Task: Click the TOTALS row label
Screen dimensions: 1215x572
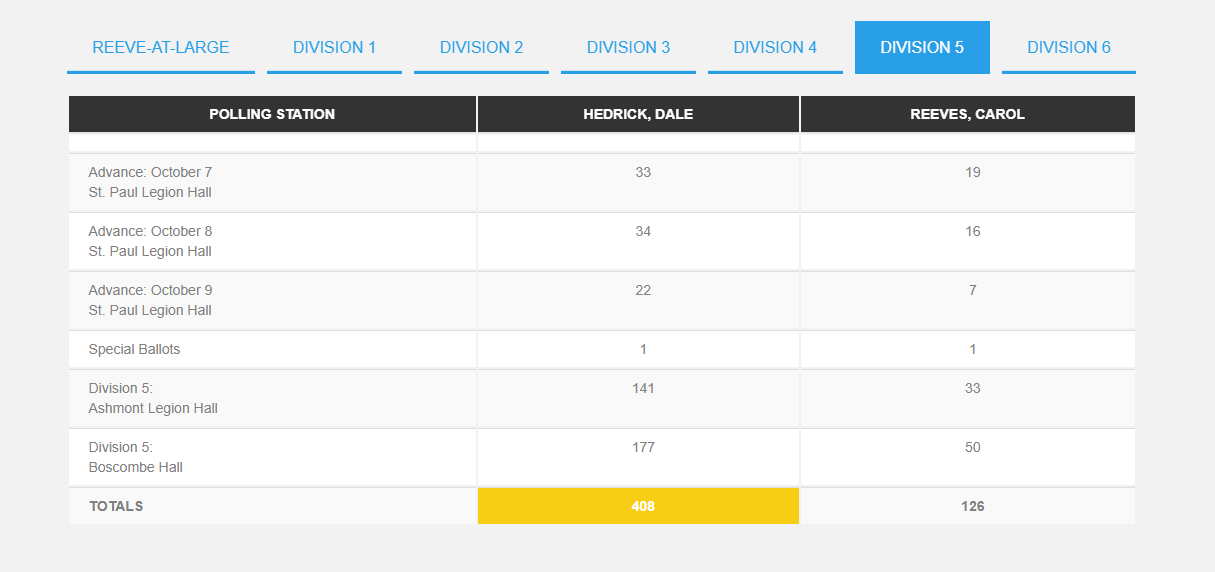Action: [116, 506]
